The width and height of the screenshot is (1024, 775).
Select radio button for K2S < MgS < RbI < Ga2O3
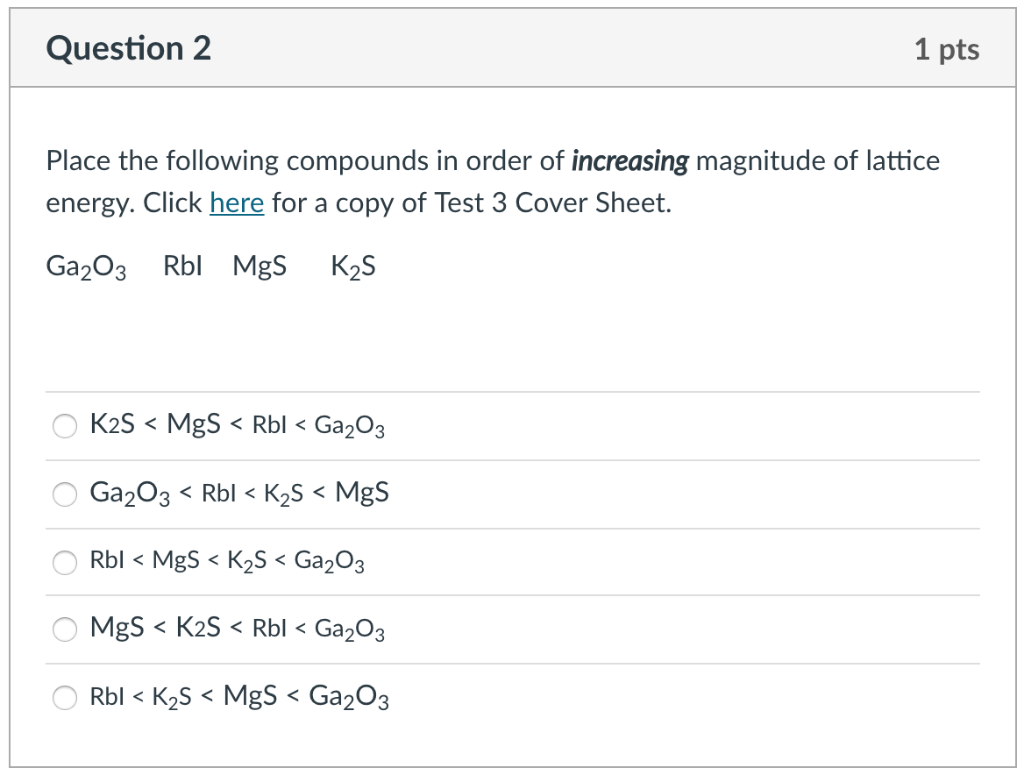(x=64, y=425)
